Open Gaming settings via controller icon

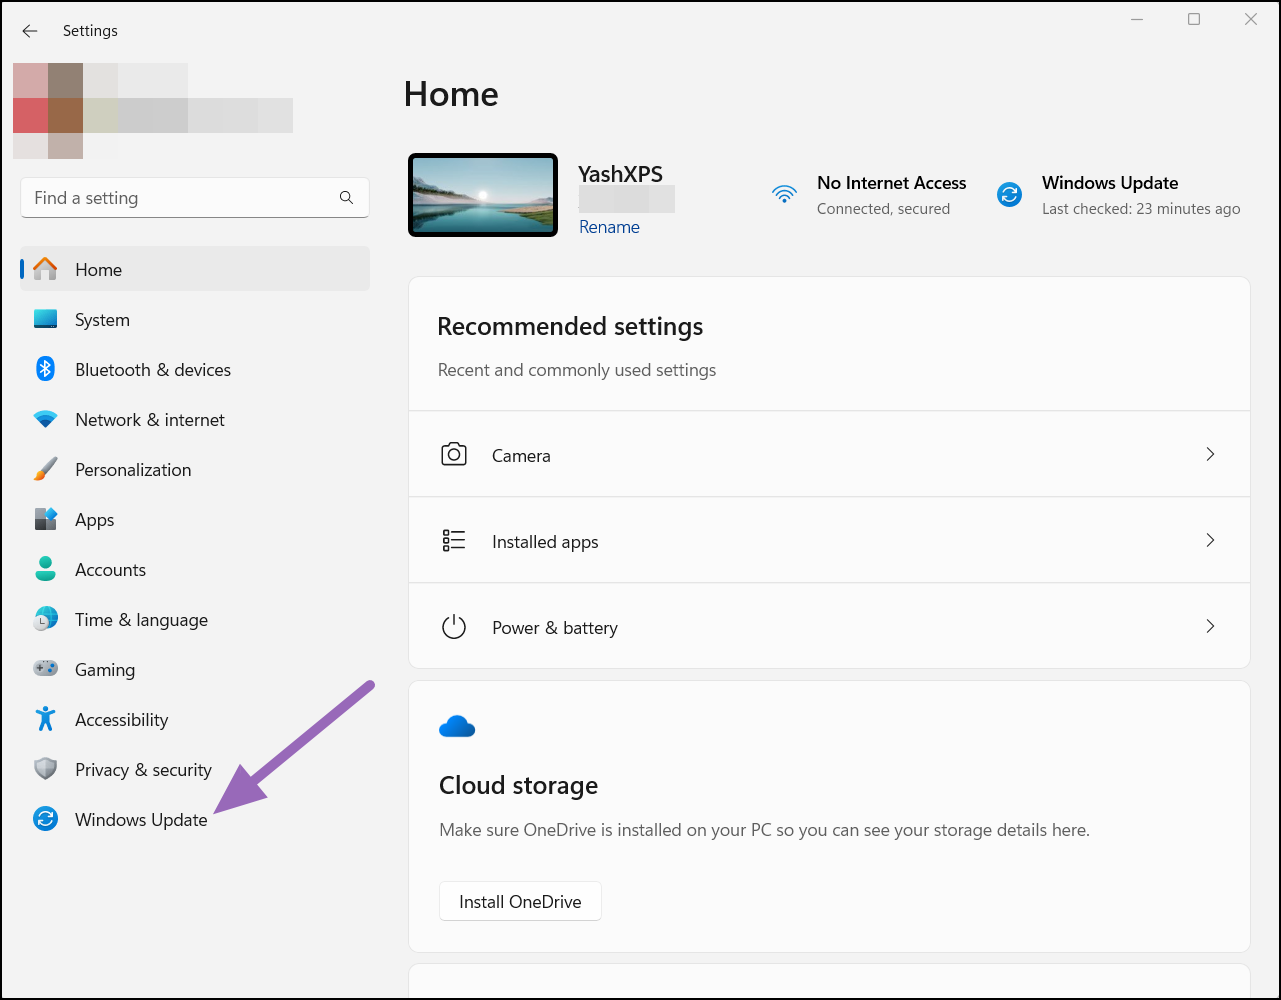[x=46, y=669]
